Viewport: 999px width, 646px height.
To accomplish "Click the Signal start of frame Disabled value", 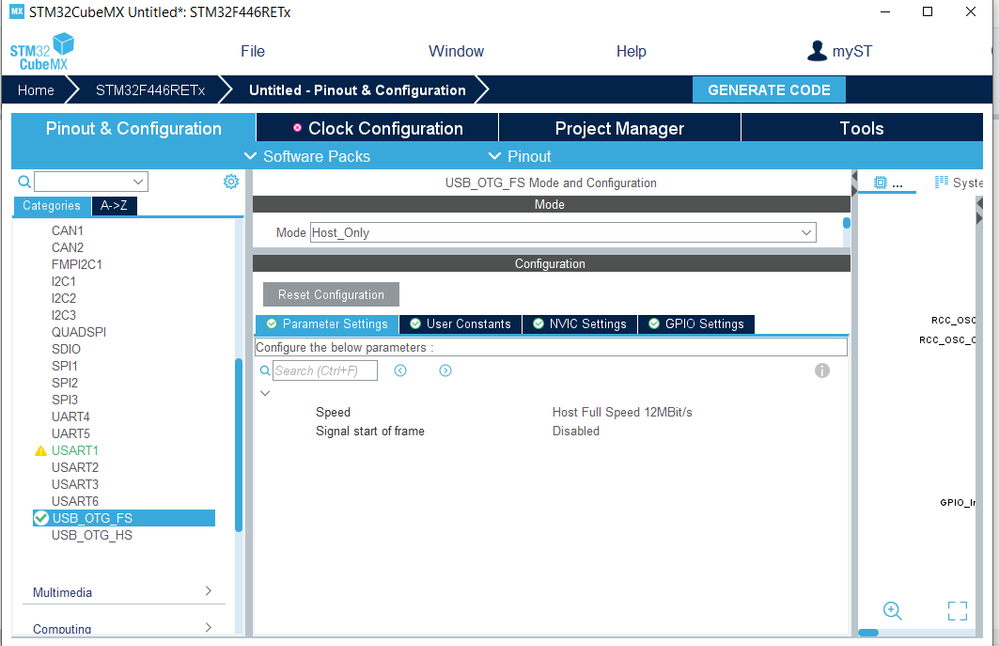I will [x=576, y=431].
